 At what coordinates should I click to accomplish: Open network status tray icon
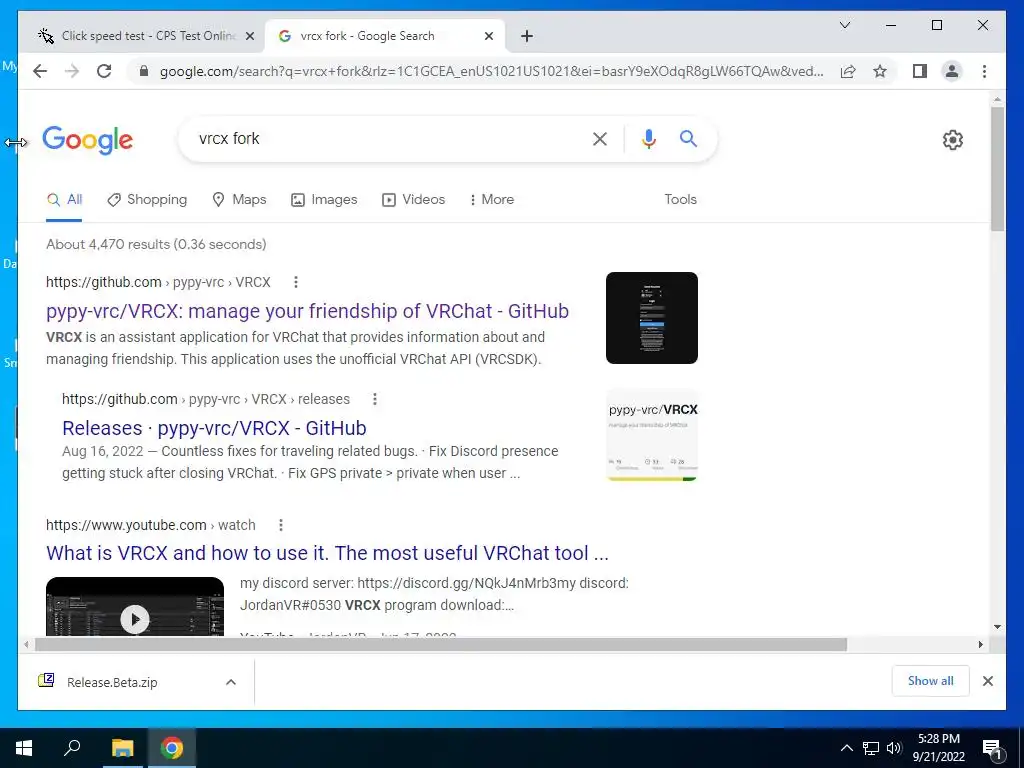[871, 748]
